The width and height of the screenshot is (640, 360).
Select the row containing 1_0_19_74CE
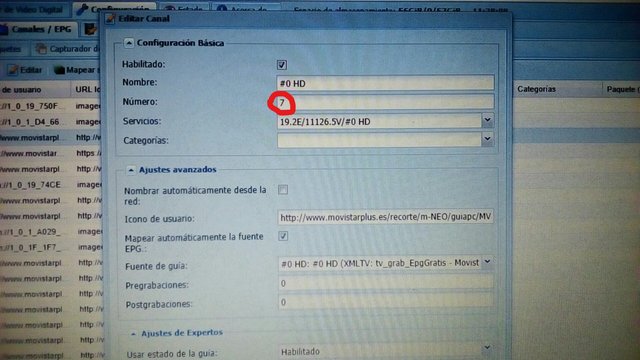click(x=51, y=185)
